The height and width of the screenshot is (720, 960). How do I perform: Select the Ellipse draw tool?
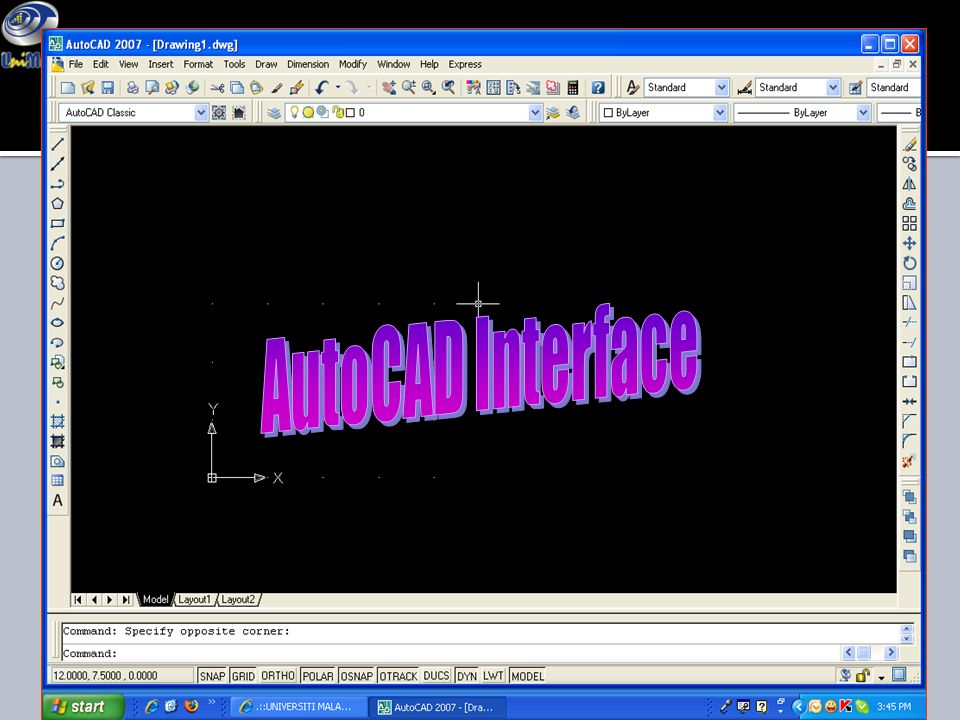pyautogui.click(x=58, y=323)
